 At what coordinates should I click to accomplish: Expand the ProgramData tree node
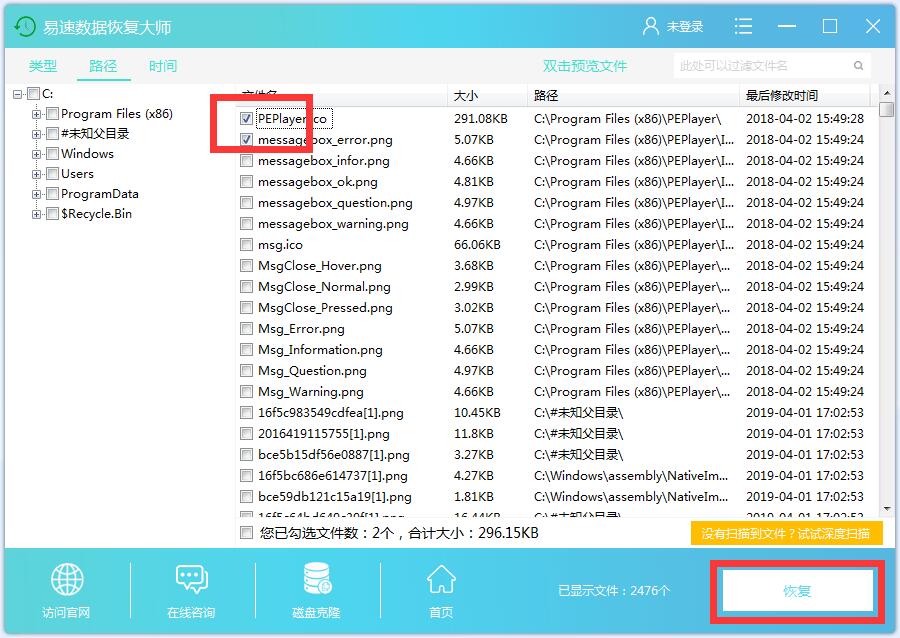point(37,194)
